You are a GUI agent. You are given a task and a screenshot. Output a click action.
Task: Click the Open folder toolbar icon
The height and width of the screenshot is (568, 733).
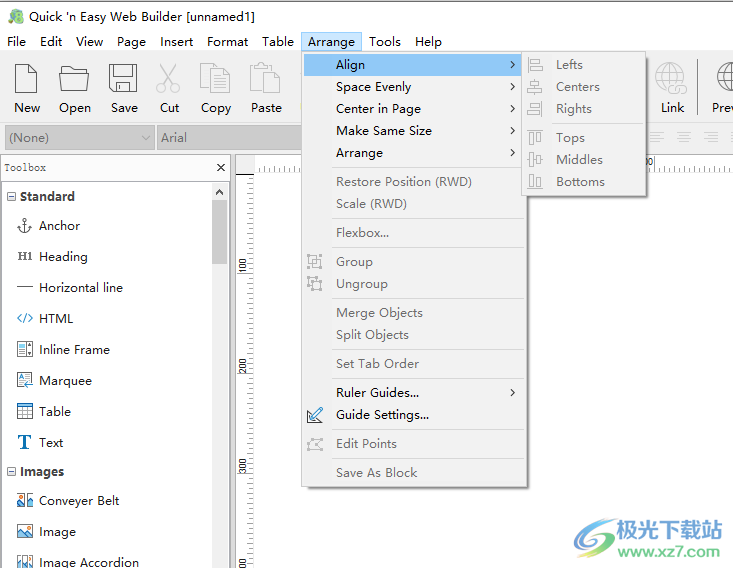pos(74,78)
